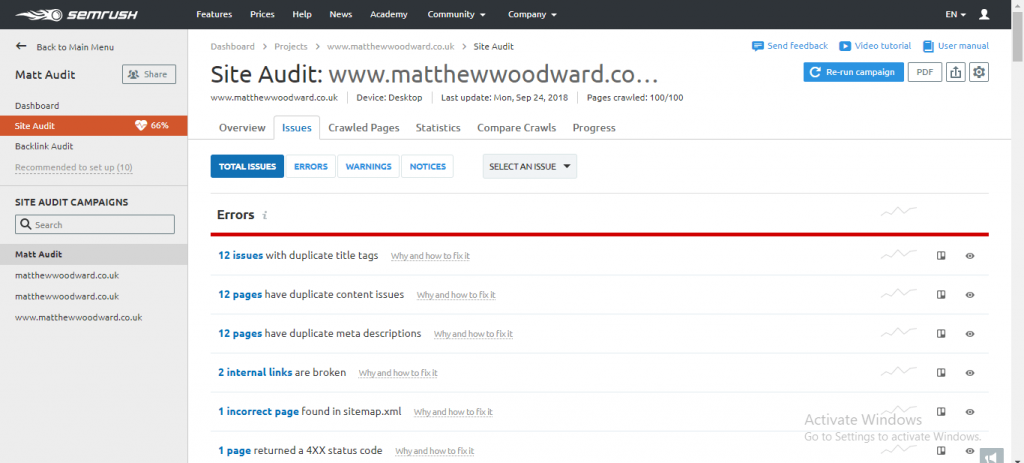Click the Re-run campaign button

point(852,72)
